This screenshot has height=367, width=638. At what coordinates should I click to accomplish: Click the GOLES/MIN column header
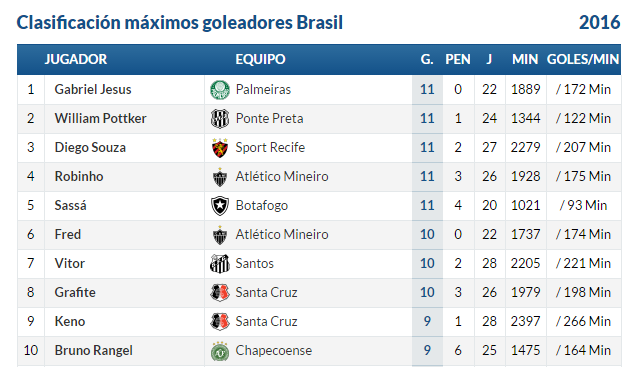tap(583, 59)
